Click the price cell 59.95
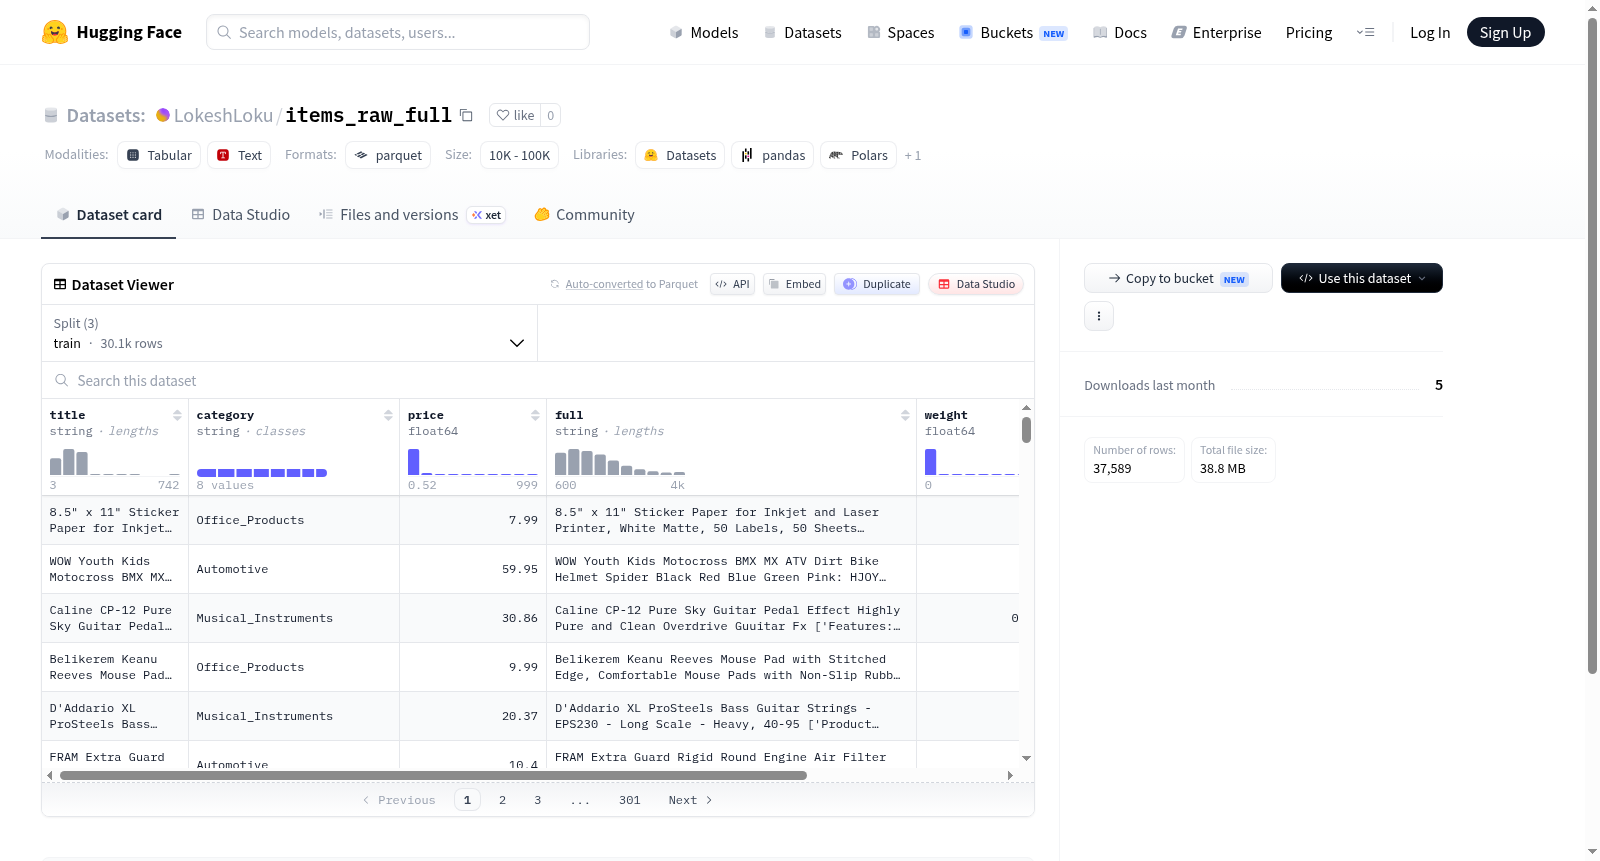 (x=473, y=569)
